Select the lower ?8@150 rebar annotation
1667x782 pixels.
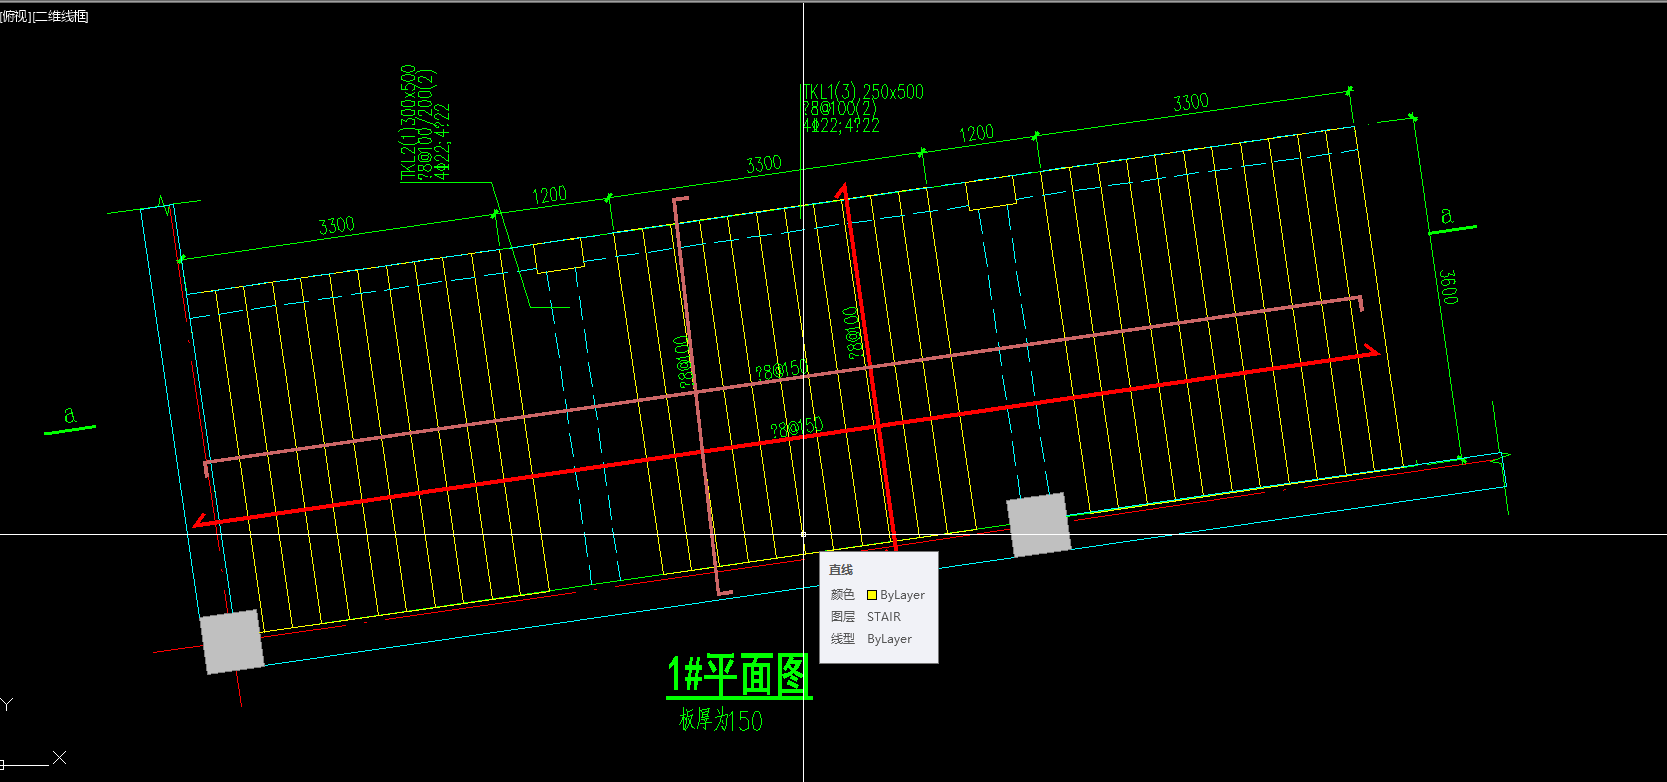click(x=796, y=427)
